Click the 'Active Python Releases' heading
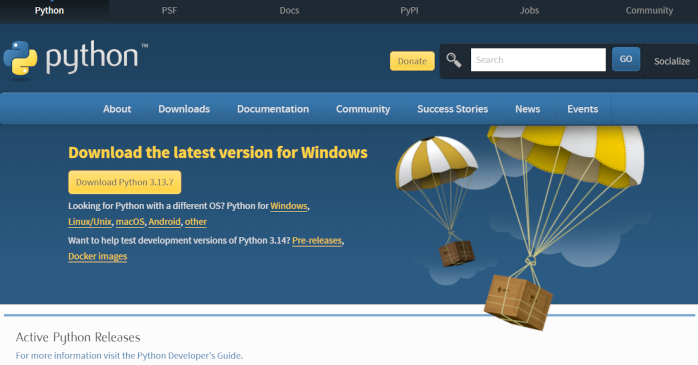Viewport: 698px width, 365px height. (x=78, y=337)
